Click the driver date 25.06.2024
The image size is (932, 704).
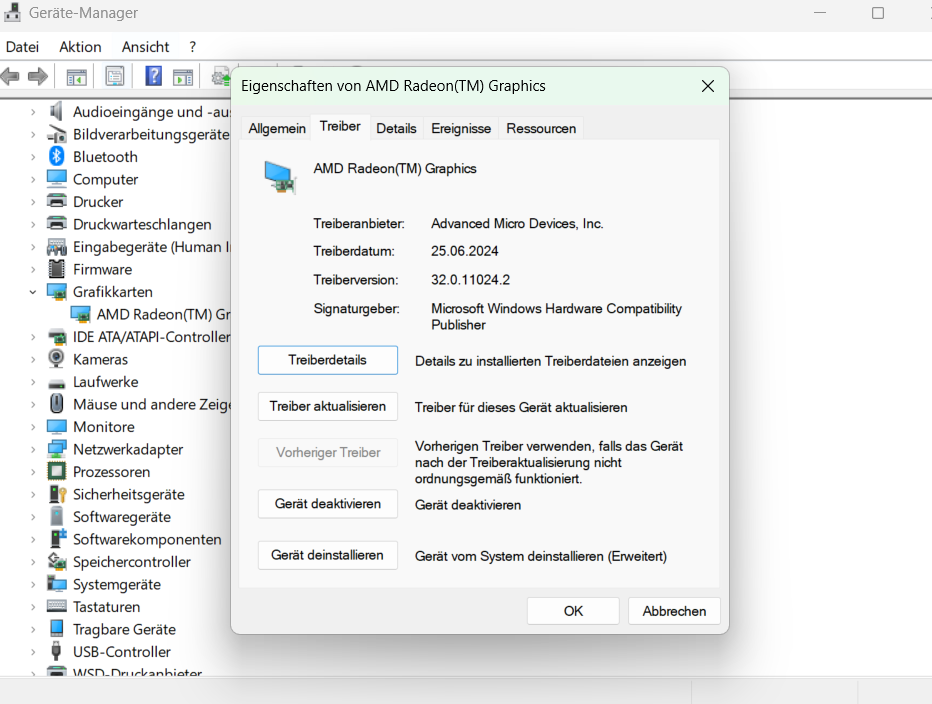pos(464,252)
